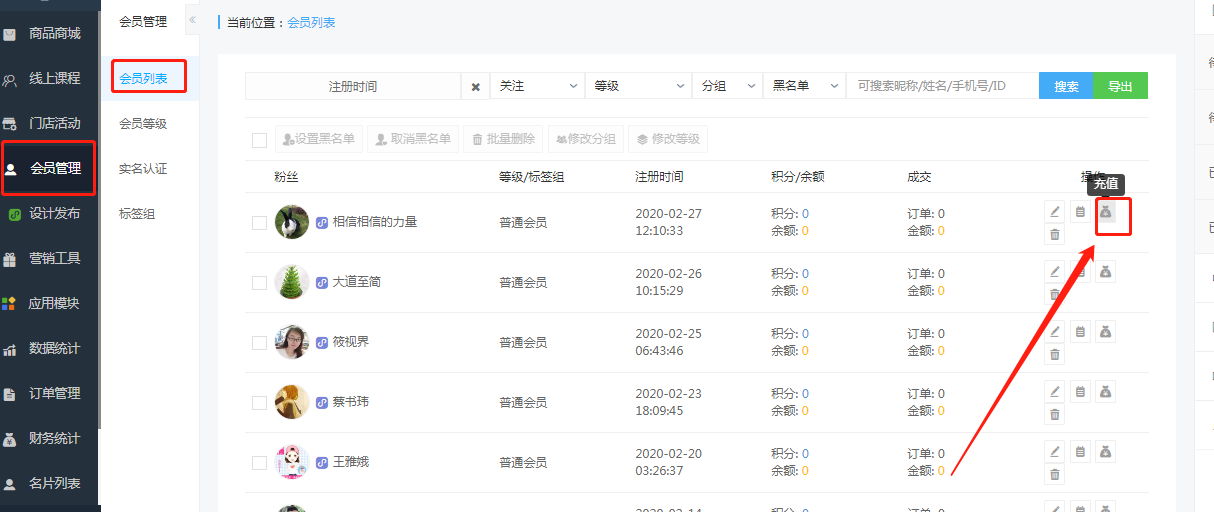Open recharge money-bag icon for 大道至简

tap(1105, 271)
